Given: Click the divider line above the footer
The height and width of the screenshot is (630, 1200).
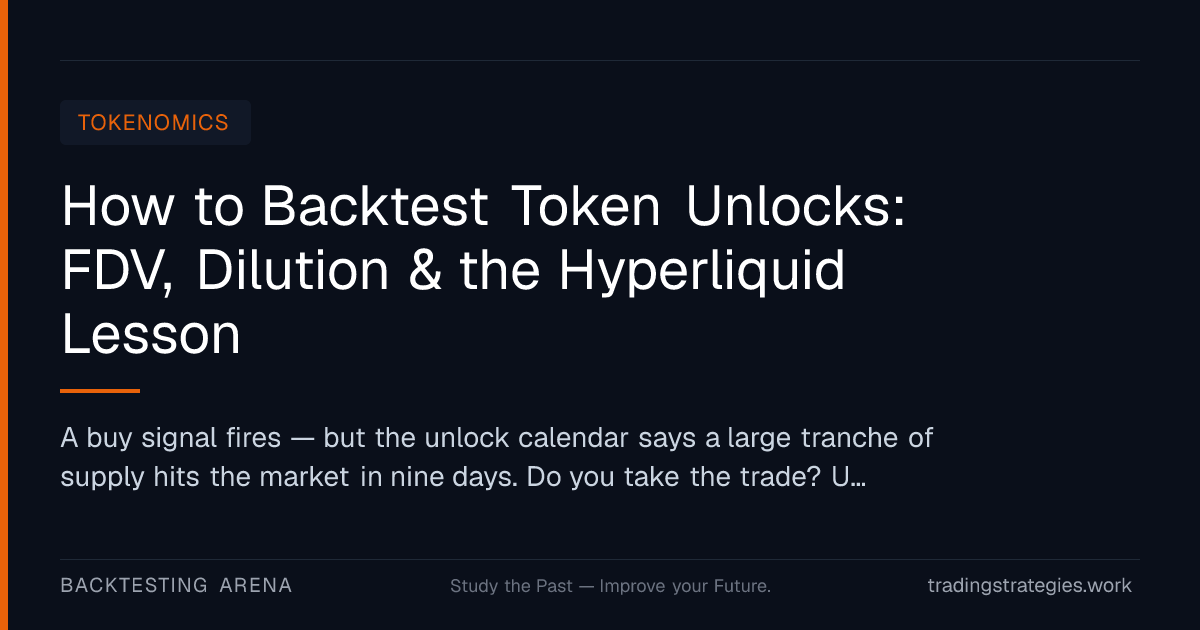Looking at the screenshot, I should pyautogui.click(x=600, y=559).
